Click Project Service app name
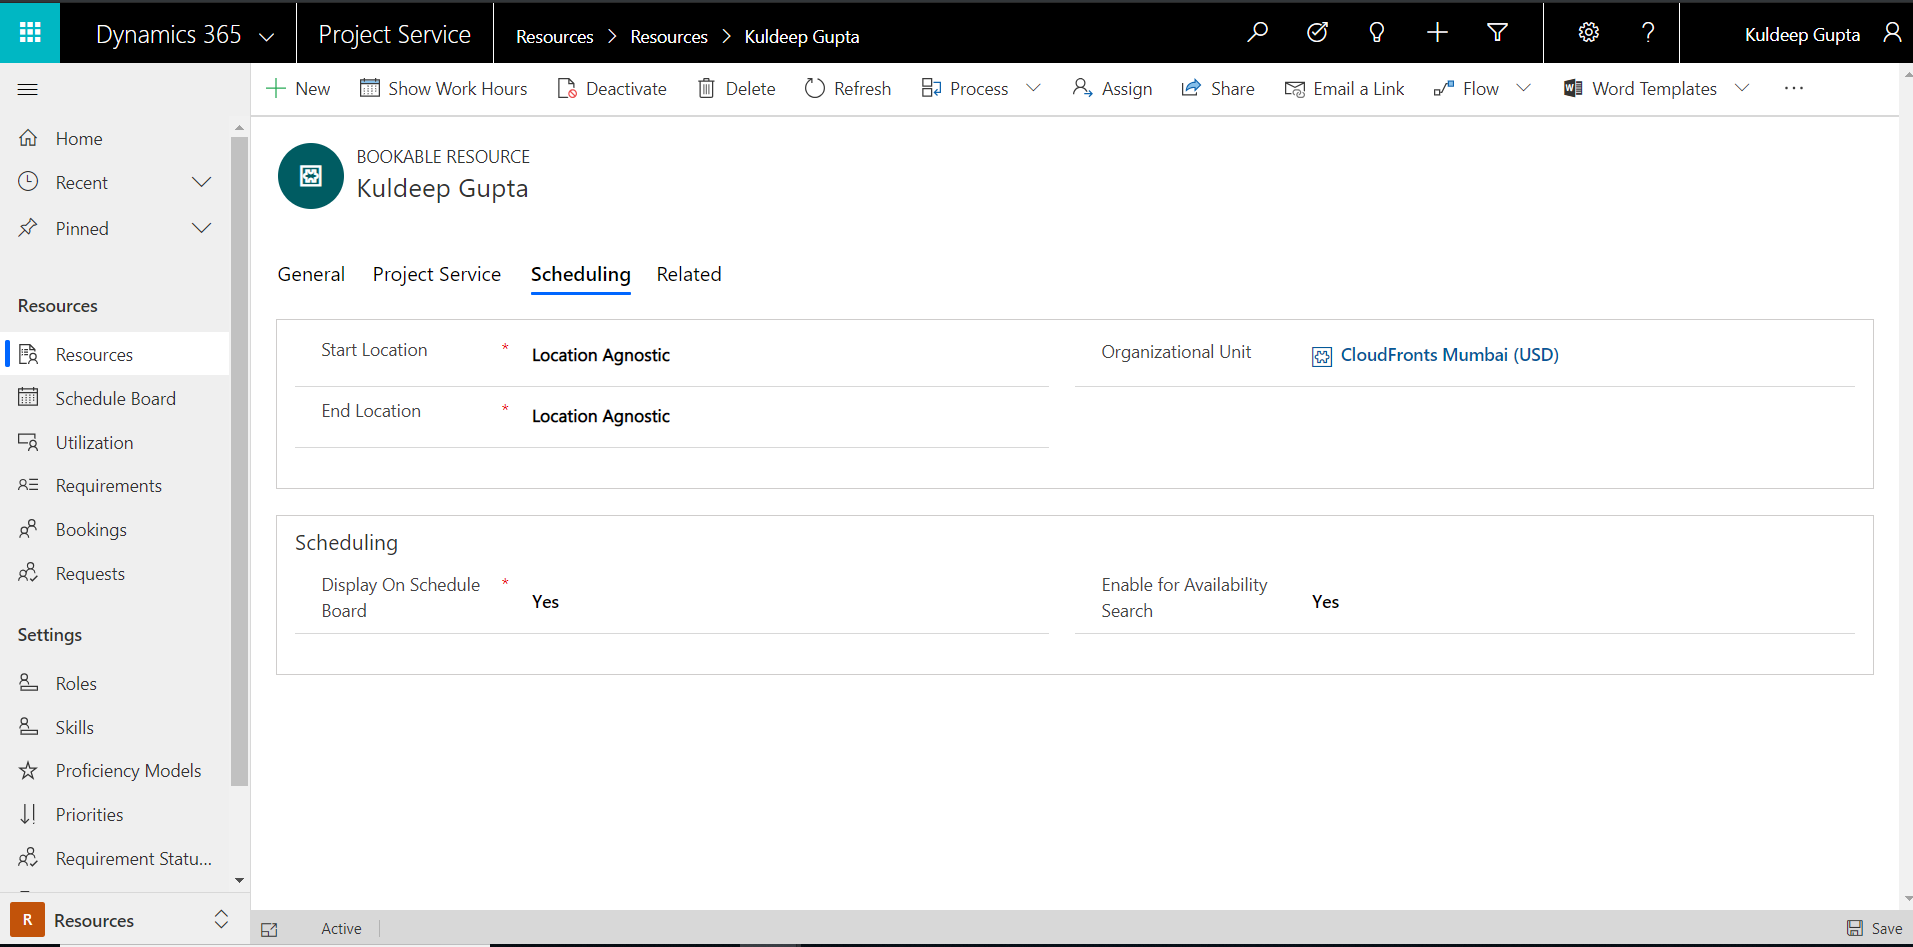The height and width of the screenshot is (947, 1913). point(394,34)
